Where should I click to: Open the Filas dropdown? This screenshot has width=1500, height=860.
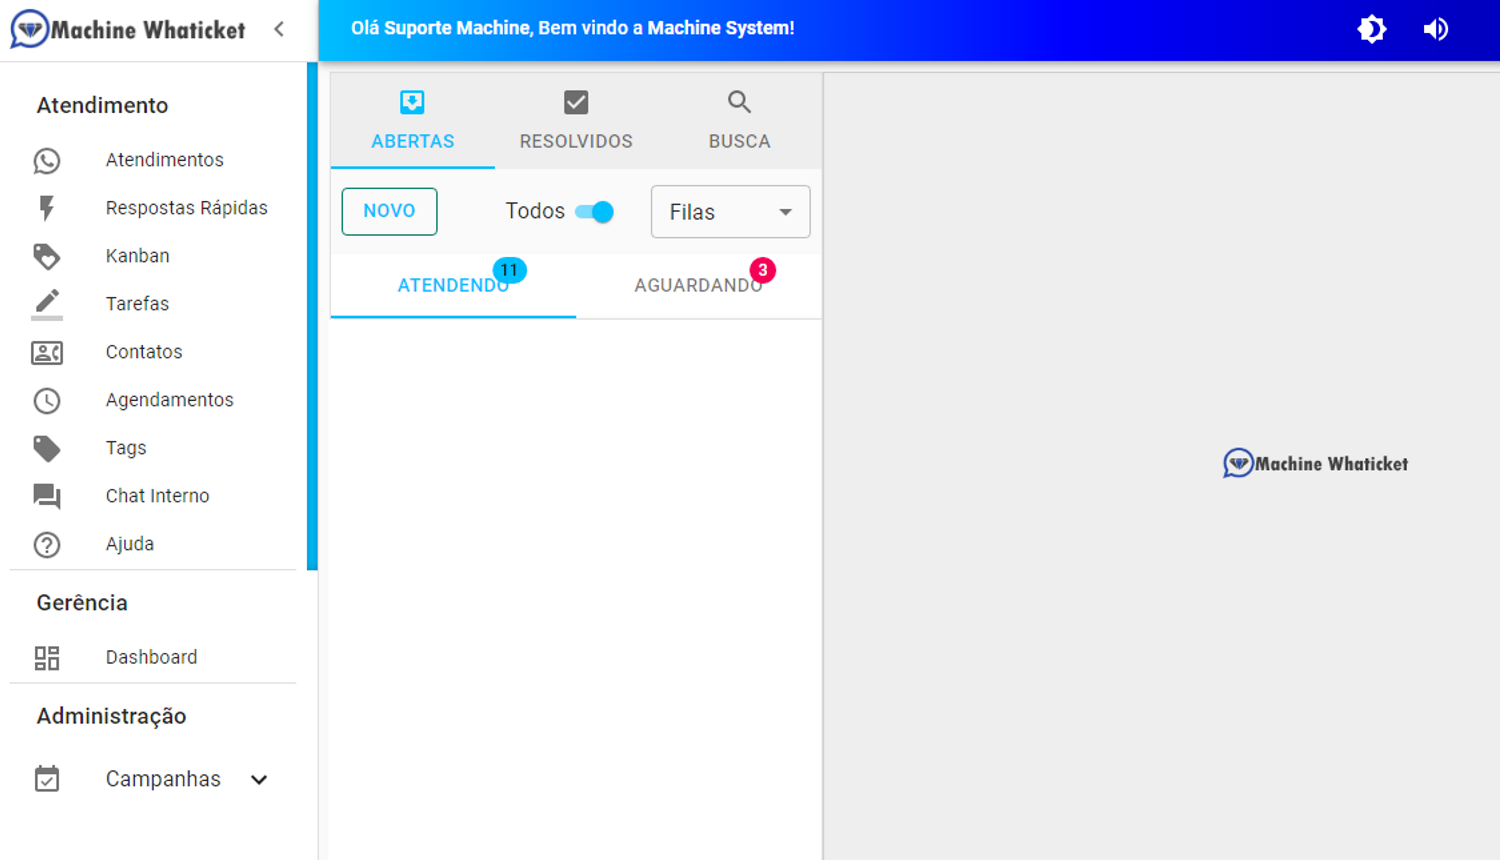pos(730,211)
